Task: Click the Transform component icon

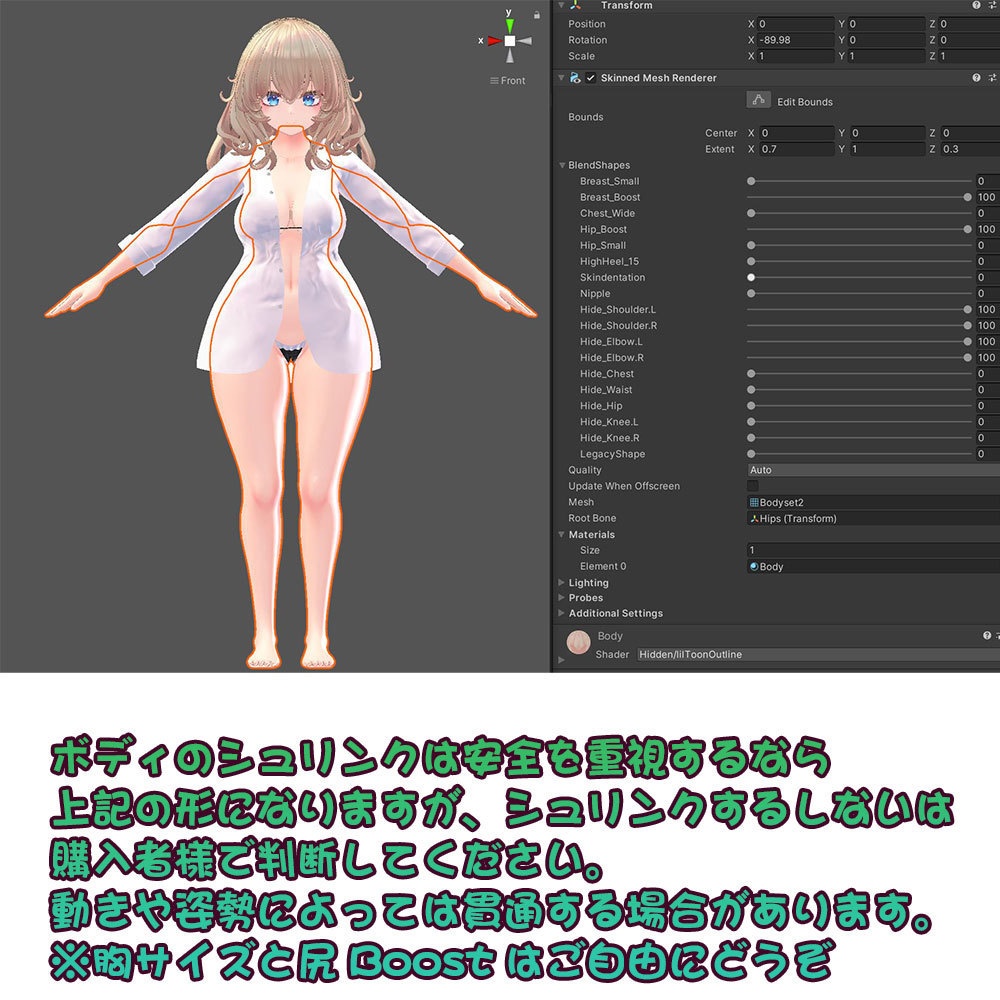Action: pyautogui.click(x=575, y=6)
